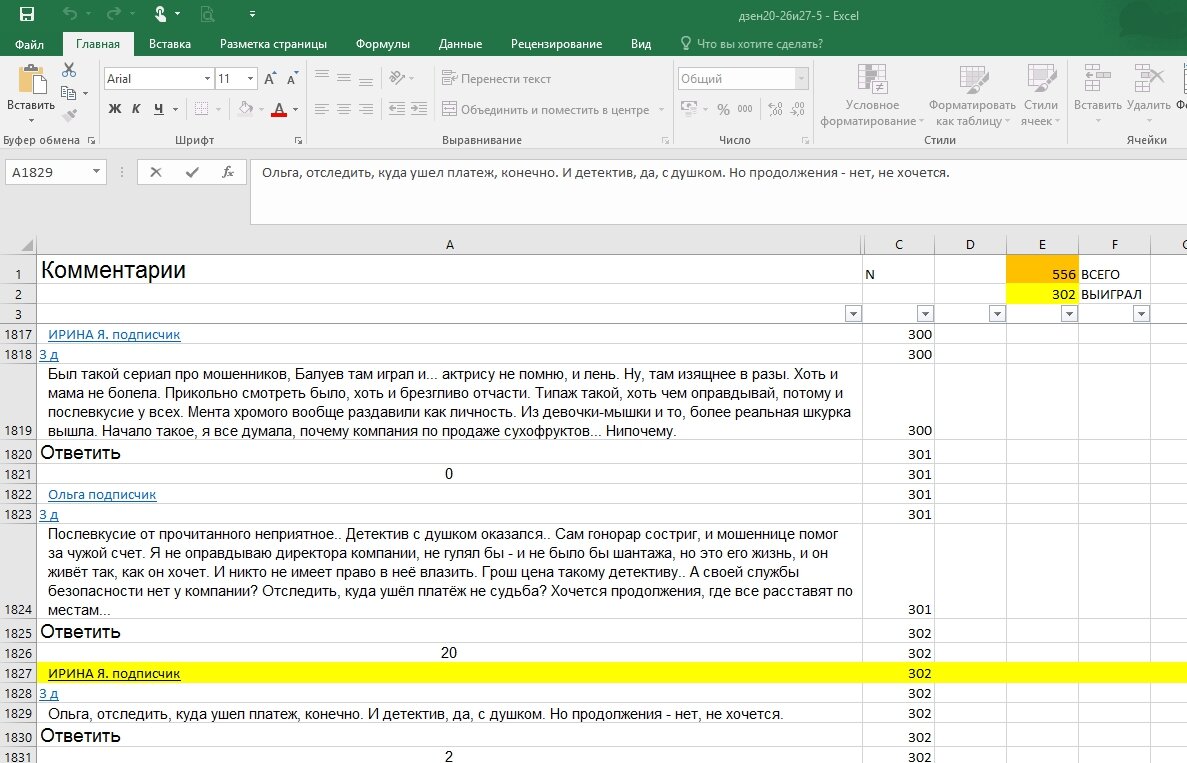Switch to the Данные tab
Image resolution: width=1187 pixels, height=763 pixels.
(x=460, y=44)
